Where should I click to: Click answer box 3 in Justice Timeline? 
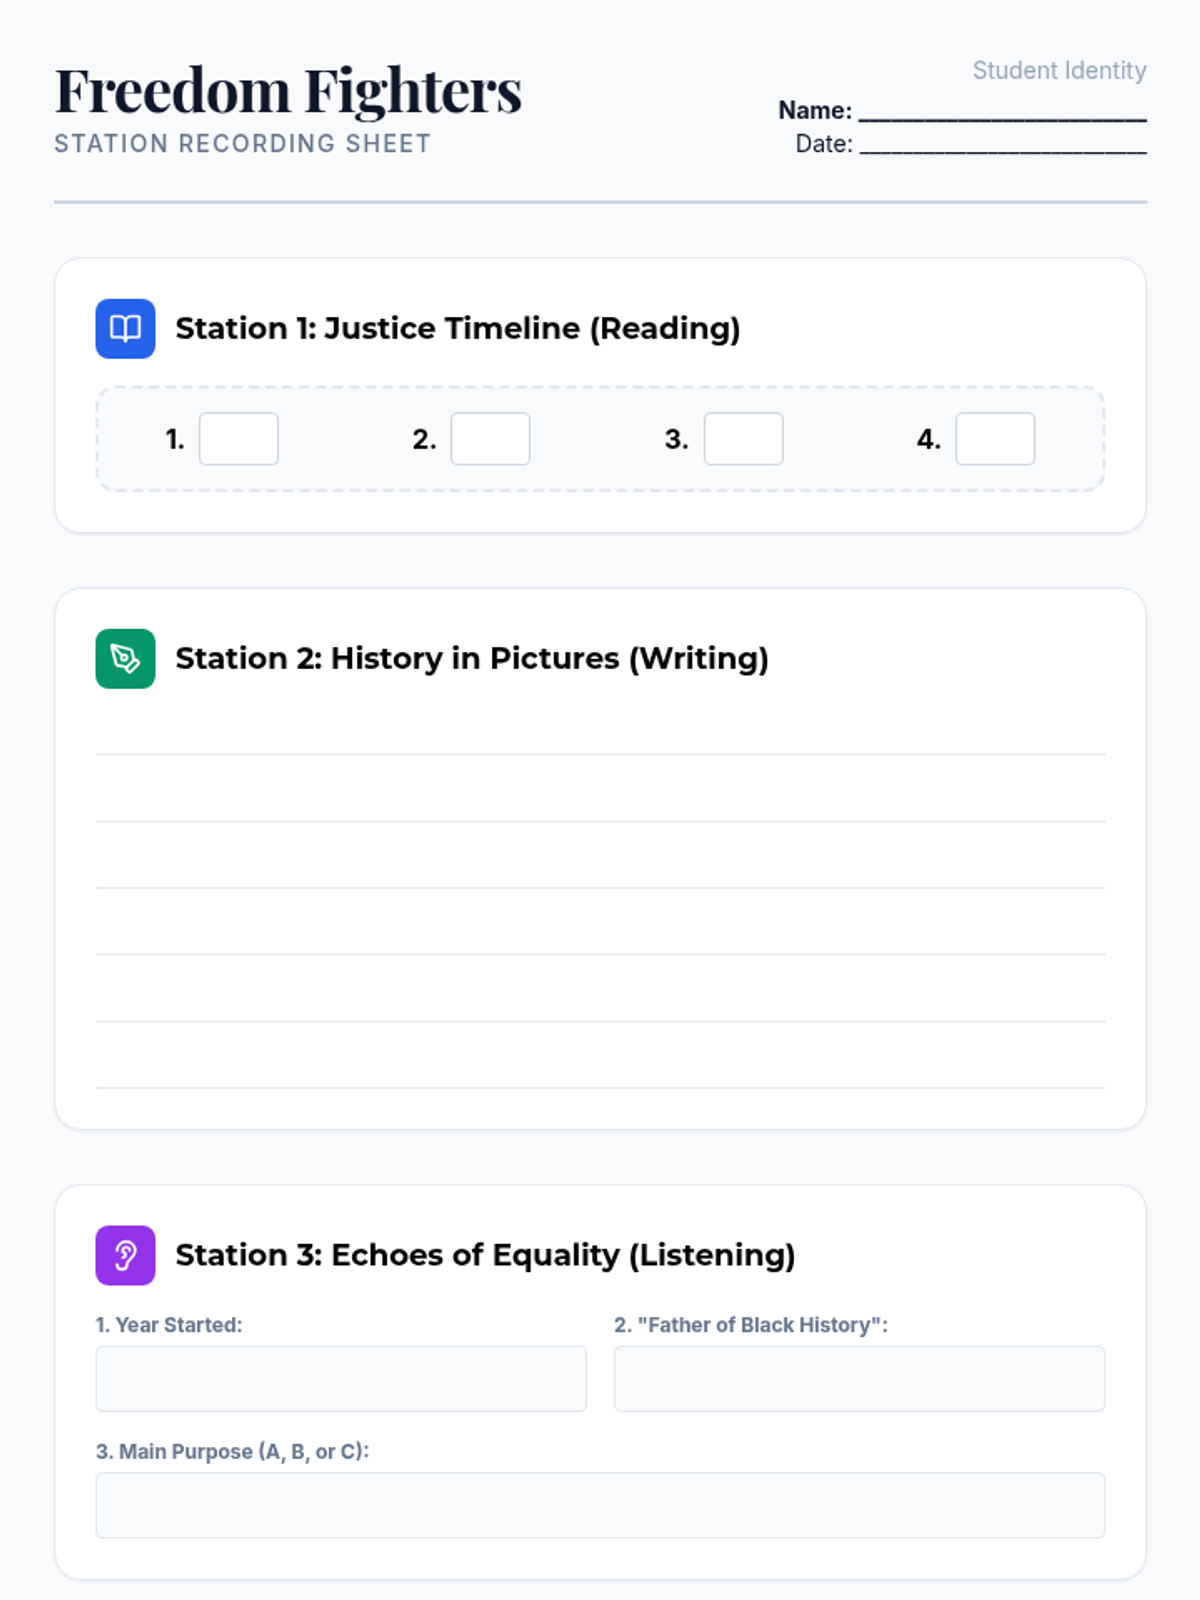(743, 439)
